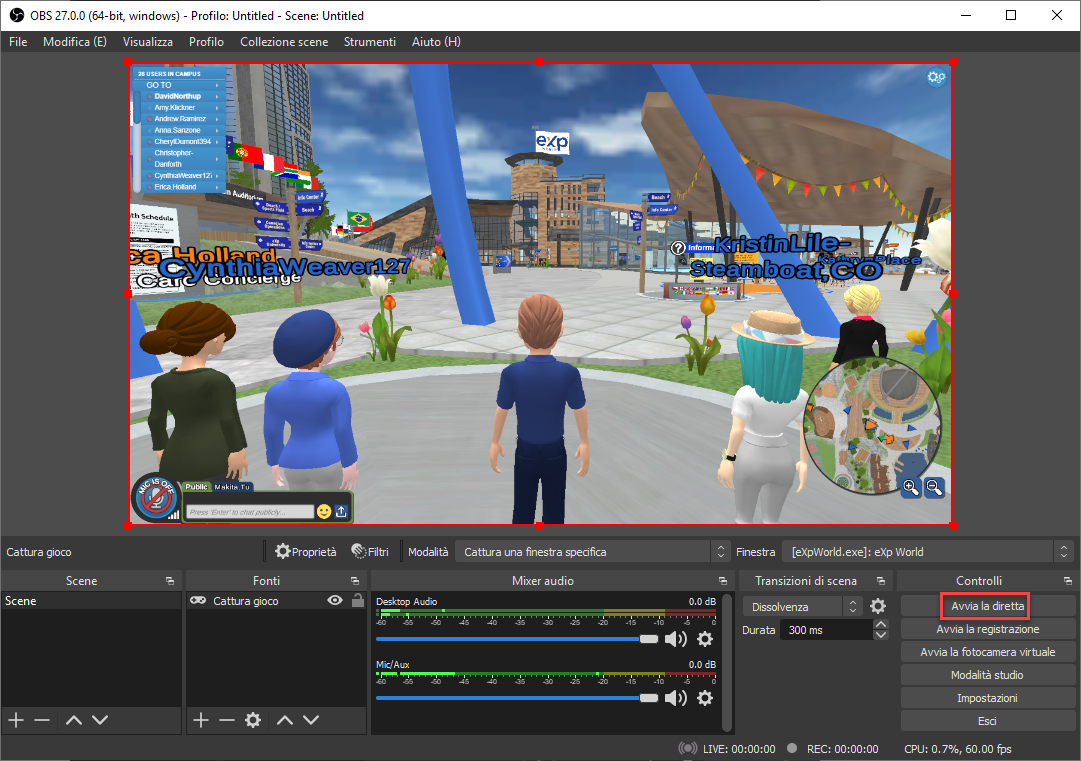Open source properties gear in the Fonti toolbar
The image size is (1081, 761).
[x=254, y=720]
